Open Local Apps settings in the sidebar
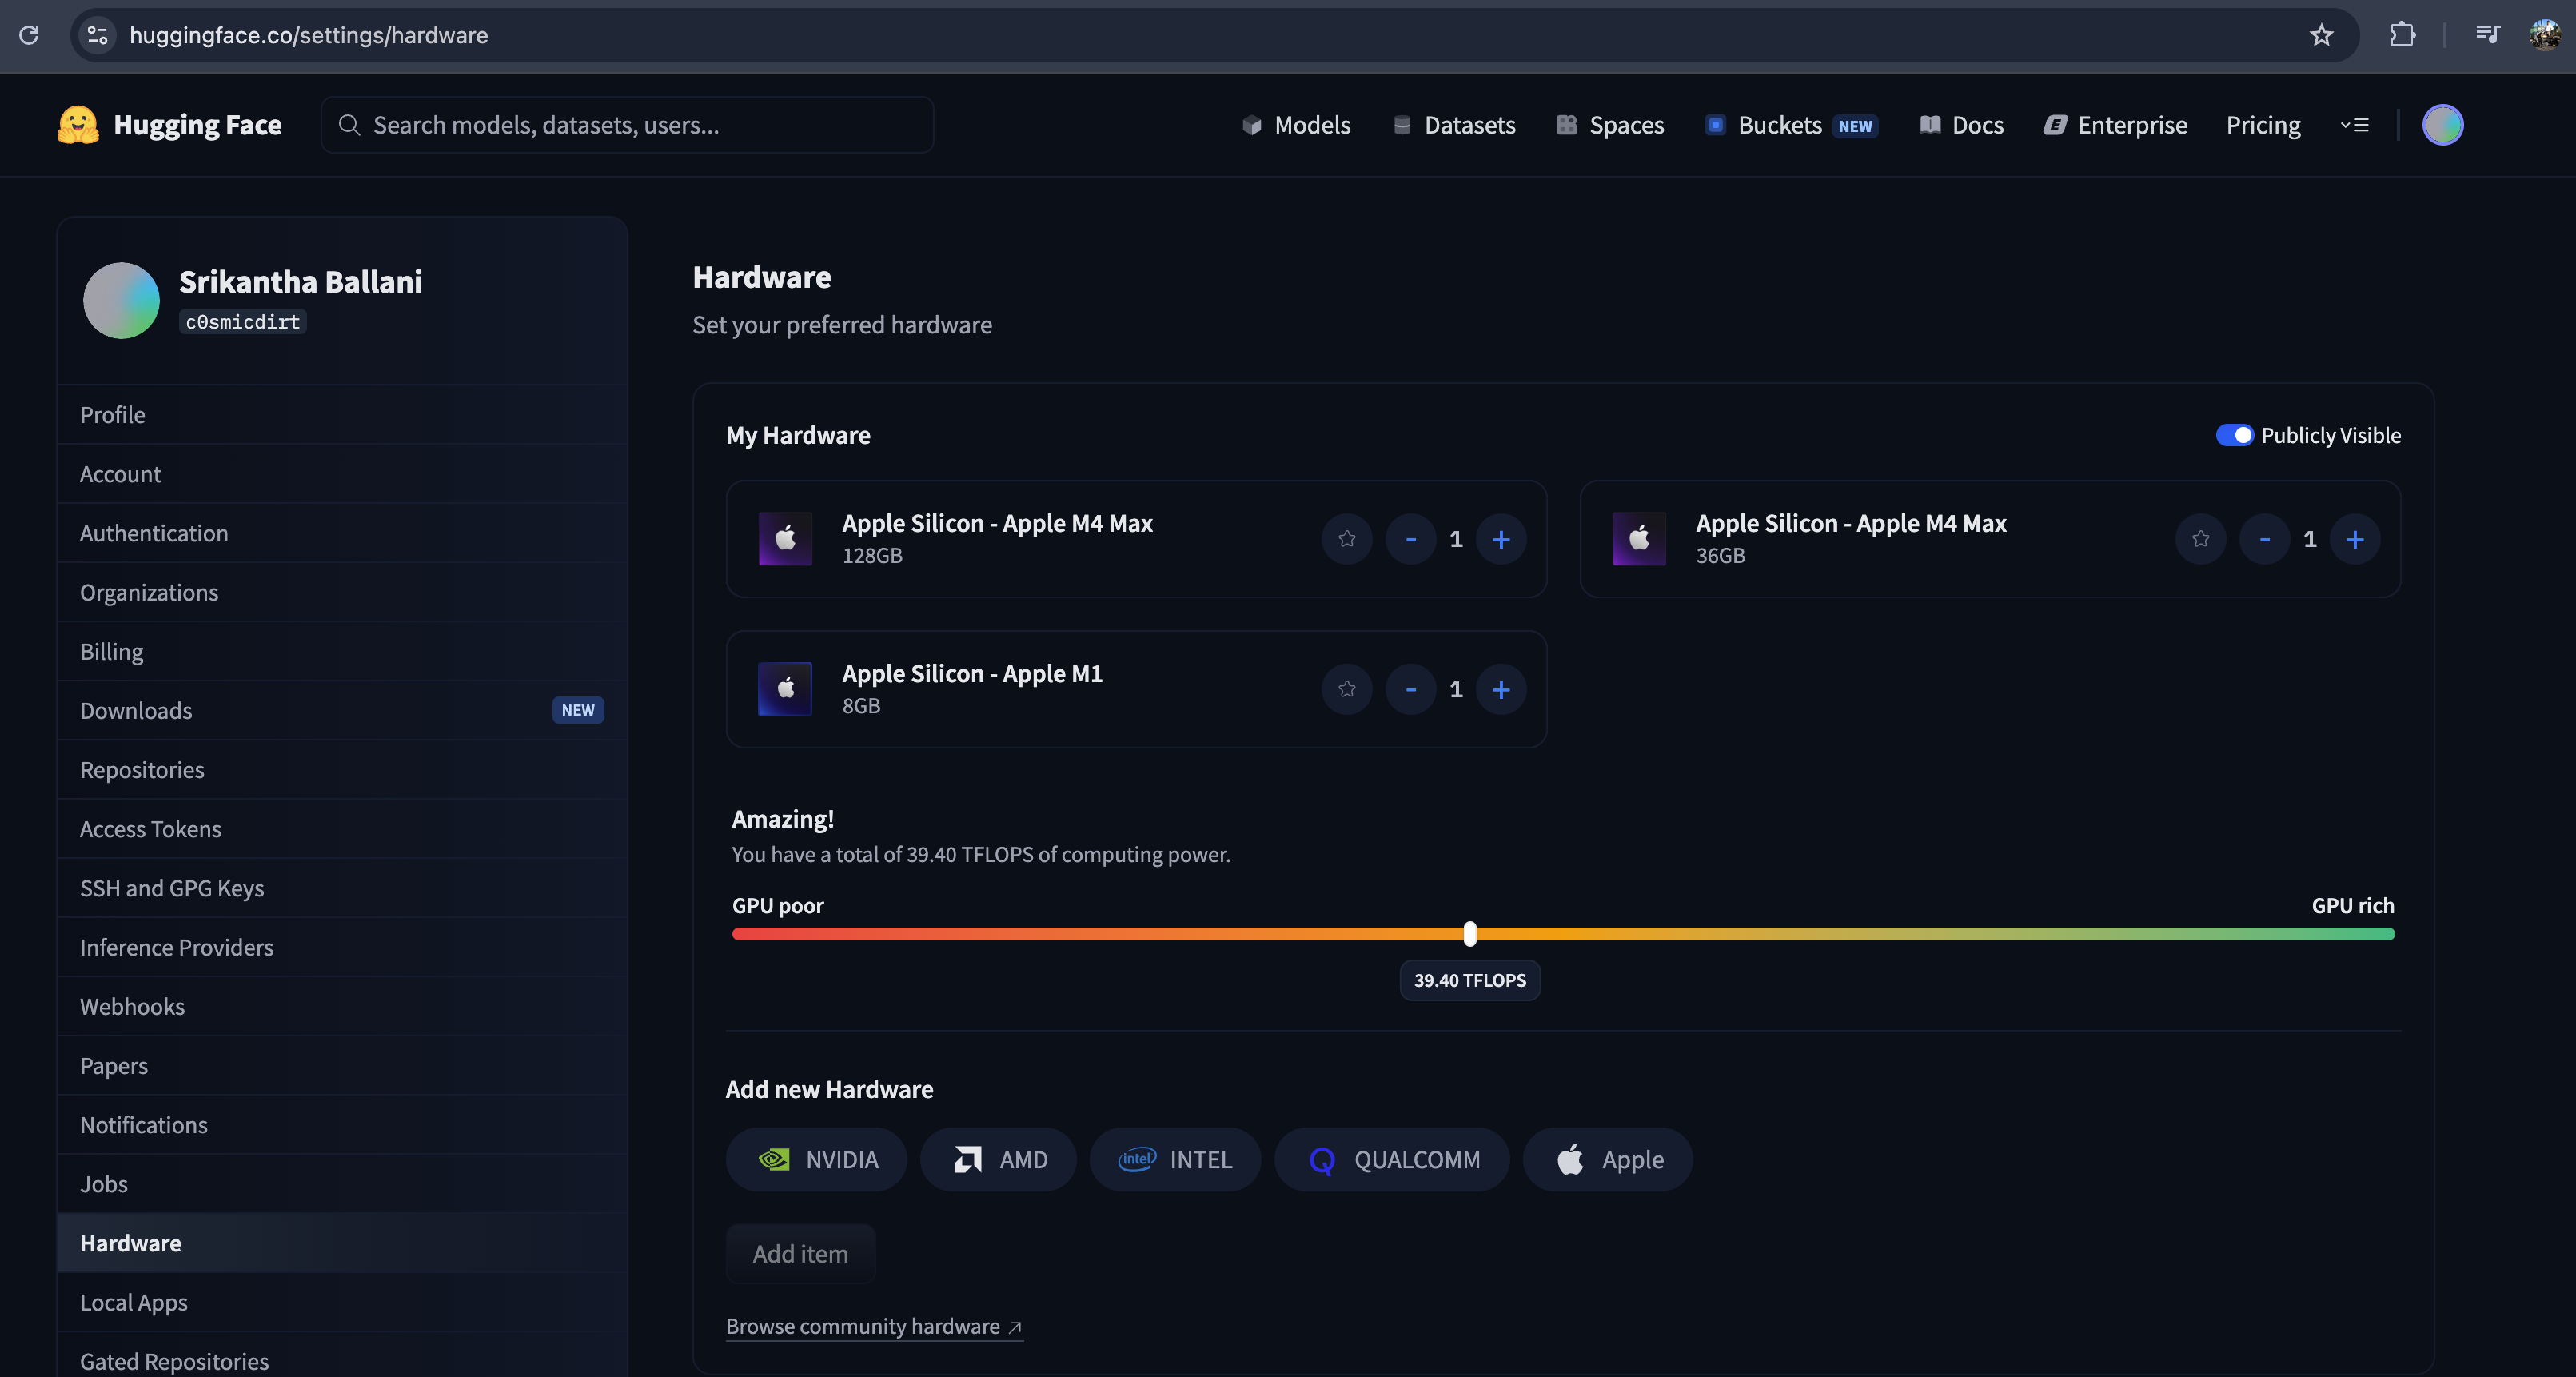Image resolution: width=2576 pixels, height=1377 pixels. [x=342, y=1302]
